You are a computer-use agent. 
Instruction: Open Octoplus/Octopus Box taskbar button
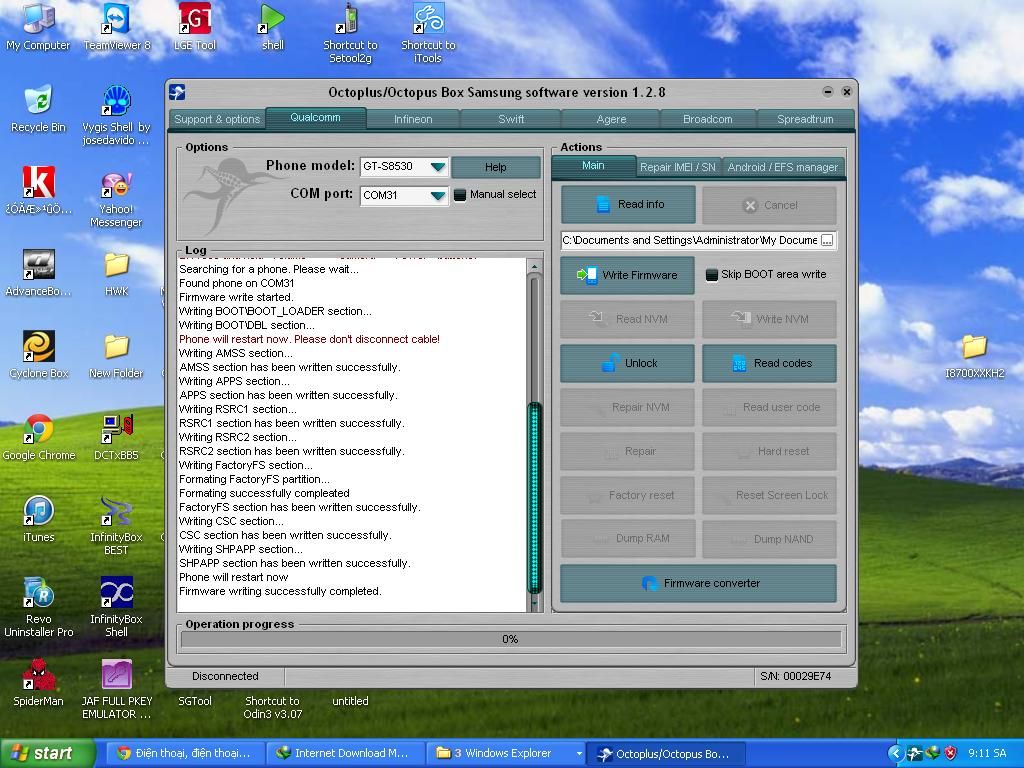tap(665, 754)
